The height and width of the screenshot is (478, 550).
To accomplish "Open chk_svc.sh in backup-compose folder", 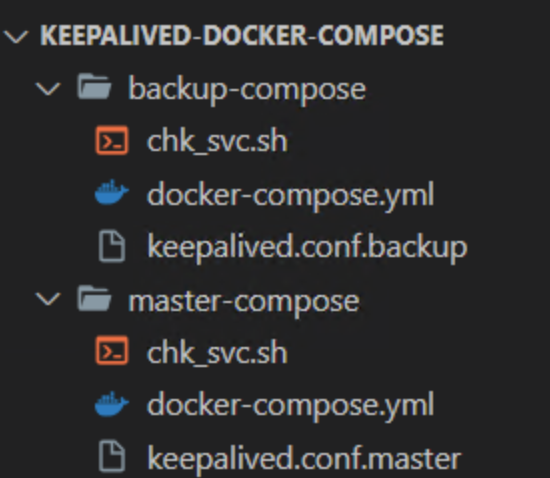I will coord(217,141).
